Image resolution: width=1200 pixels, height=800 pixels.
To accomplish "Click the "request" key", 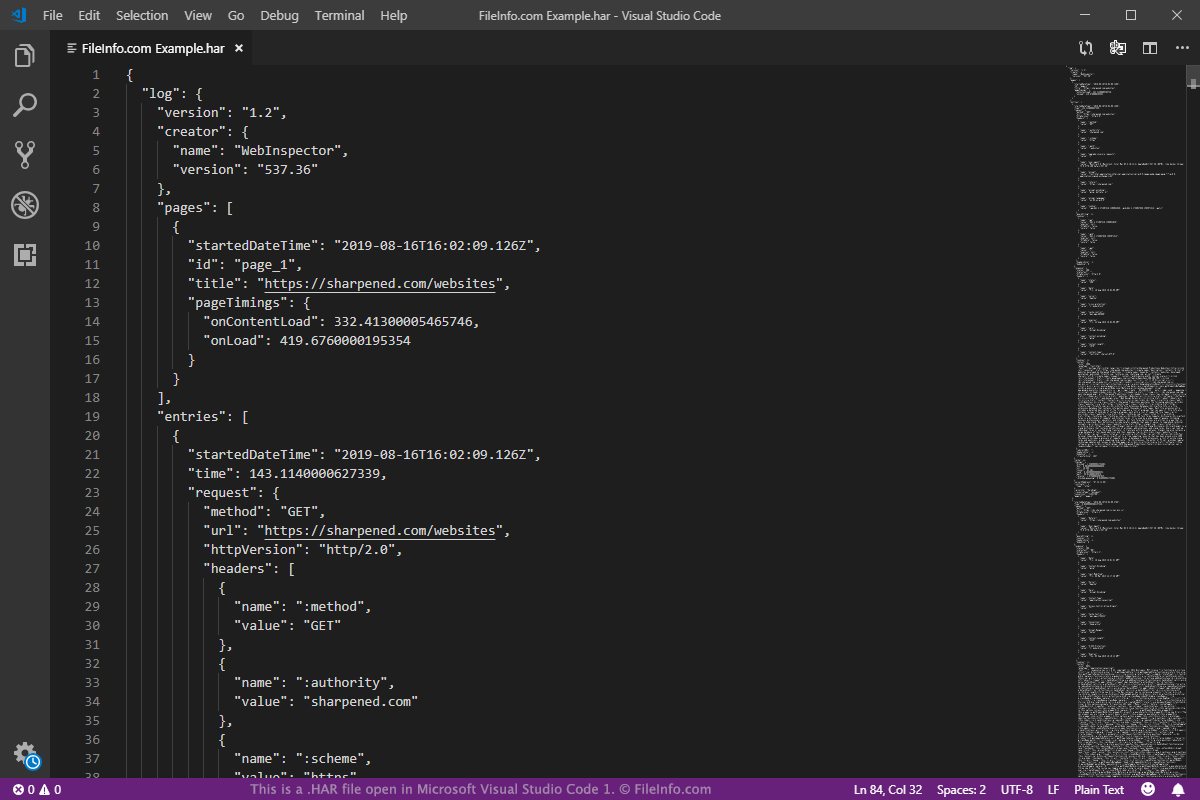I will tap(223, 492).
